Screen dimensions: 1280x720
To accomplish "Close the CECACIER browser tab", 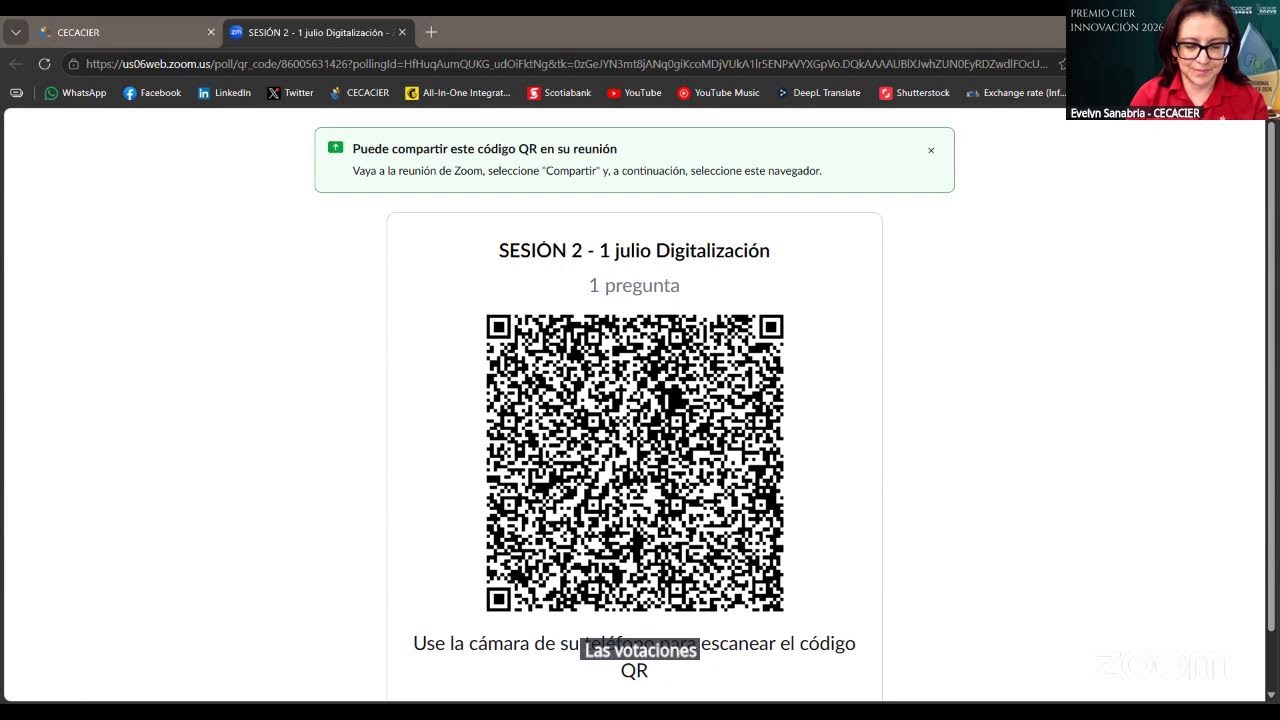I will point(211,32).
